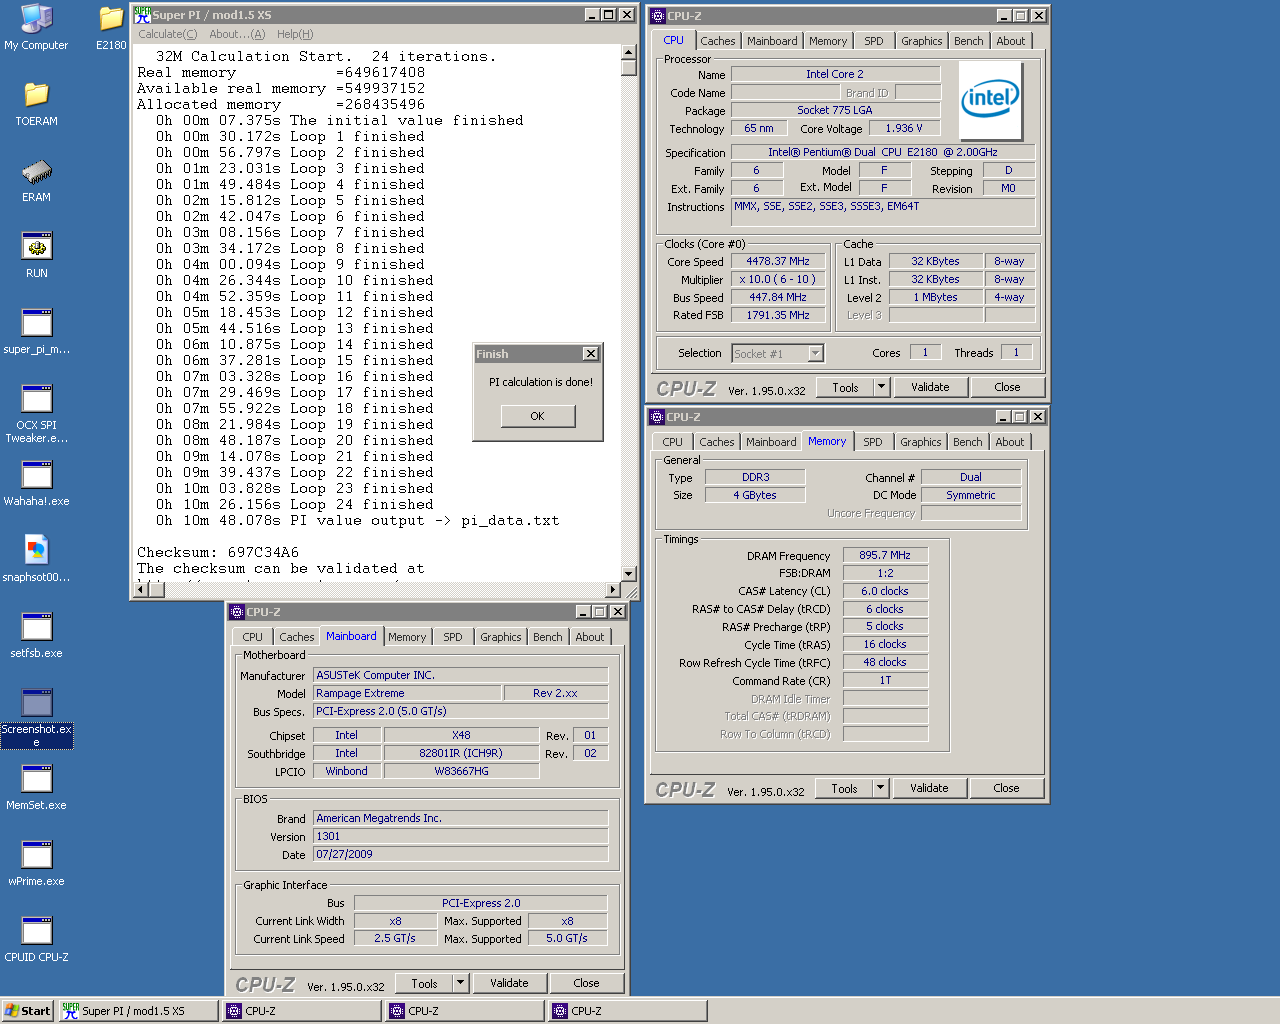The height and width of the screenshot is (1024, 1280).
Task: Click the Bus Speed value 447.84 MHz
Action: point(778,298)
